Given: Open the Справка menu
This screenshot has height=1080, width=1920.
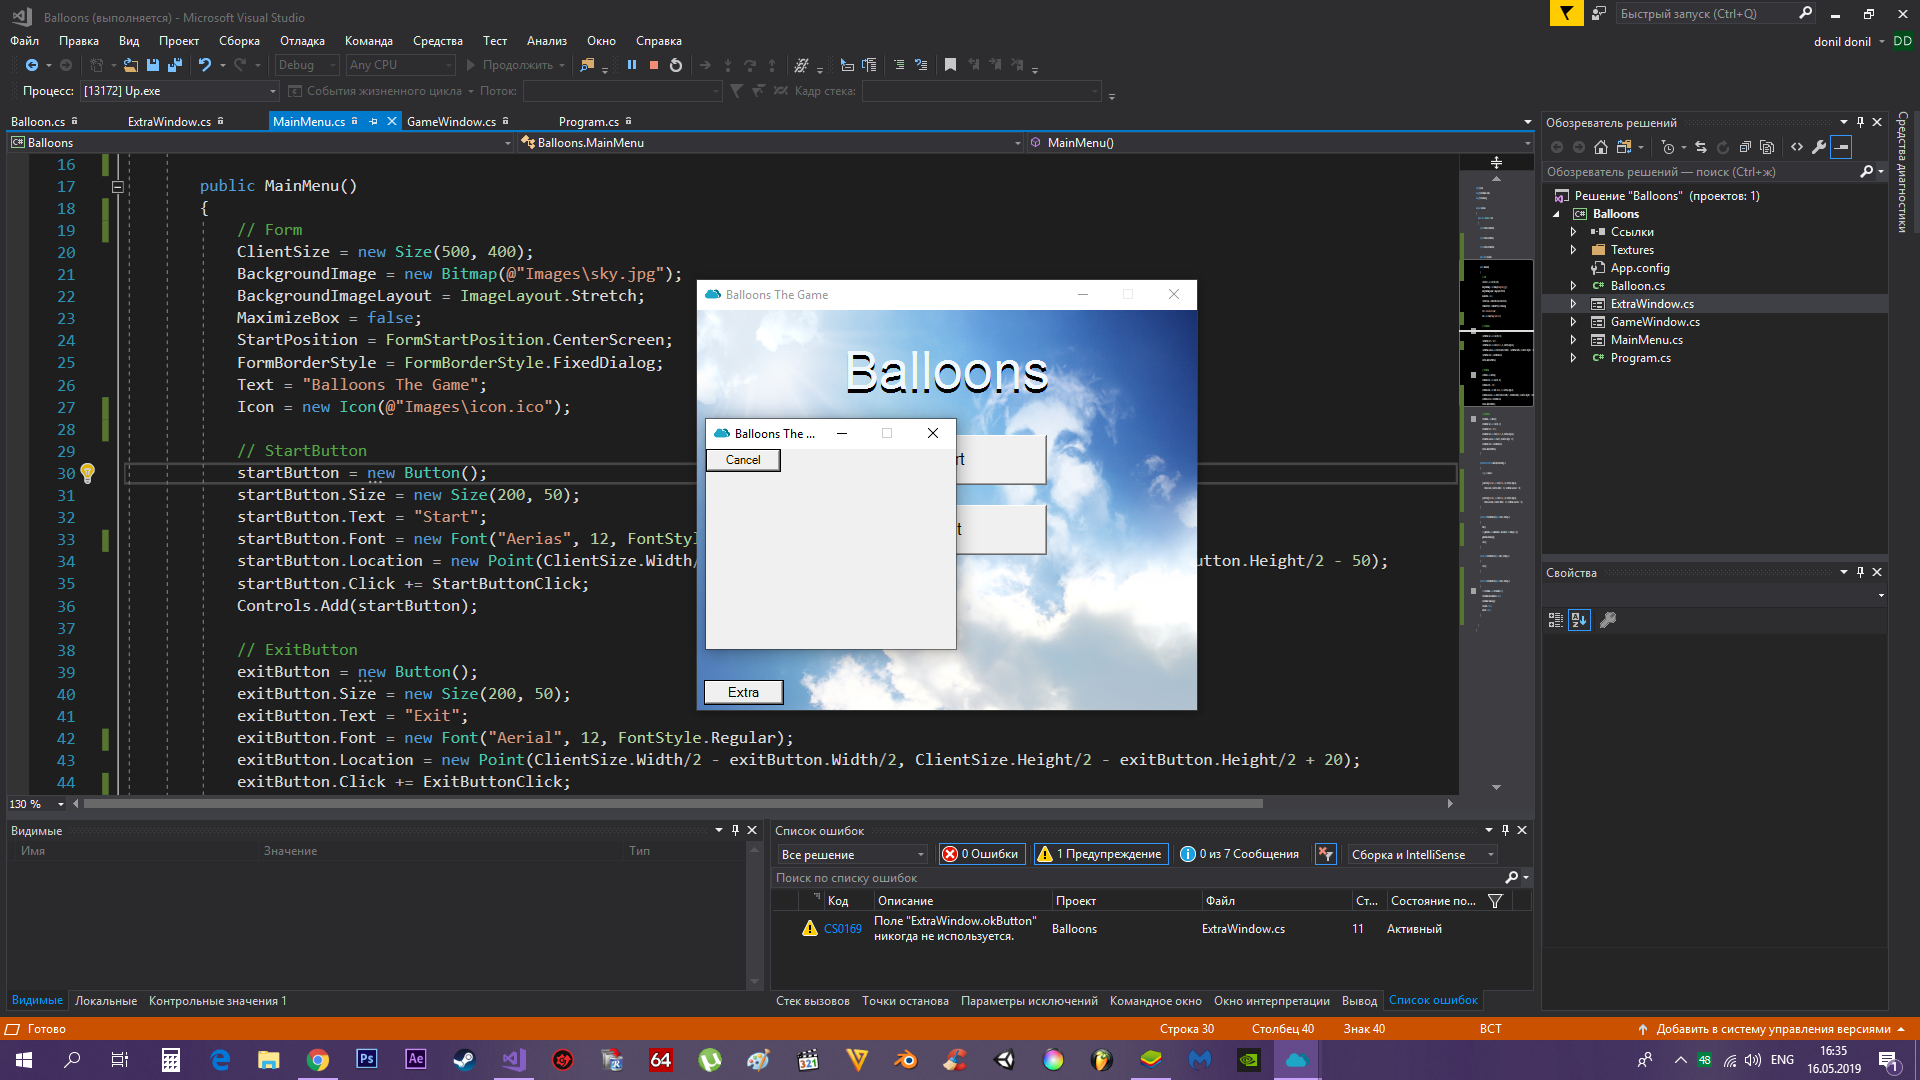Looking at the screenshot, I should 659,41.
